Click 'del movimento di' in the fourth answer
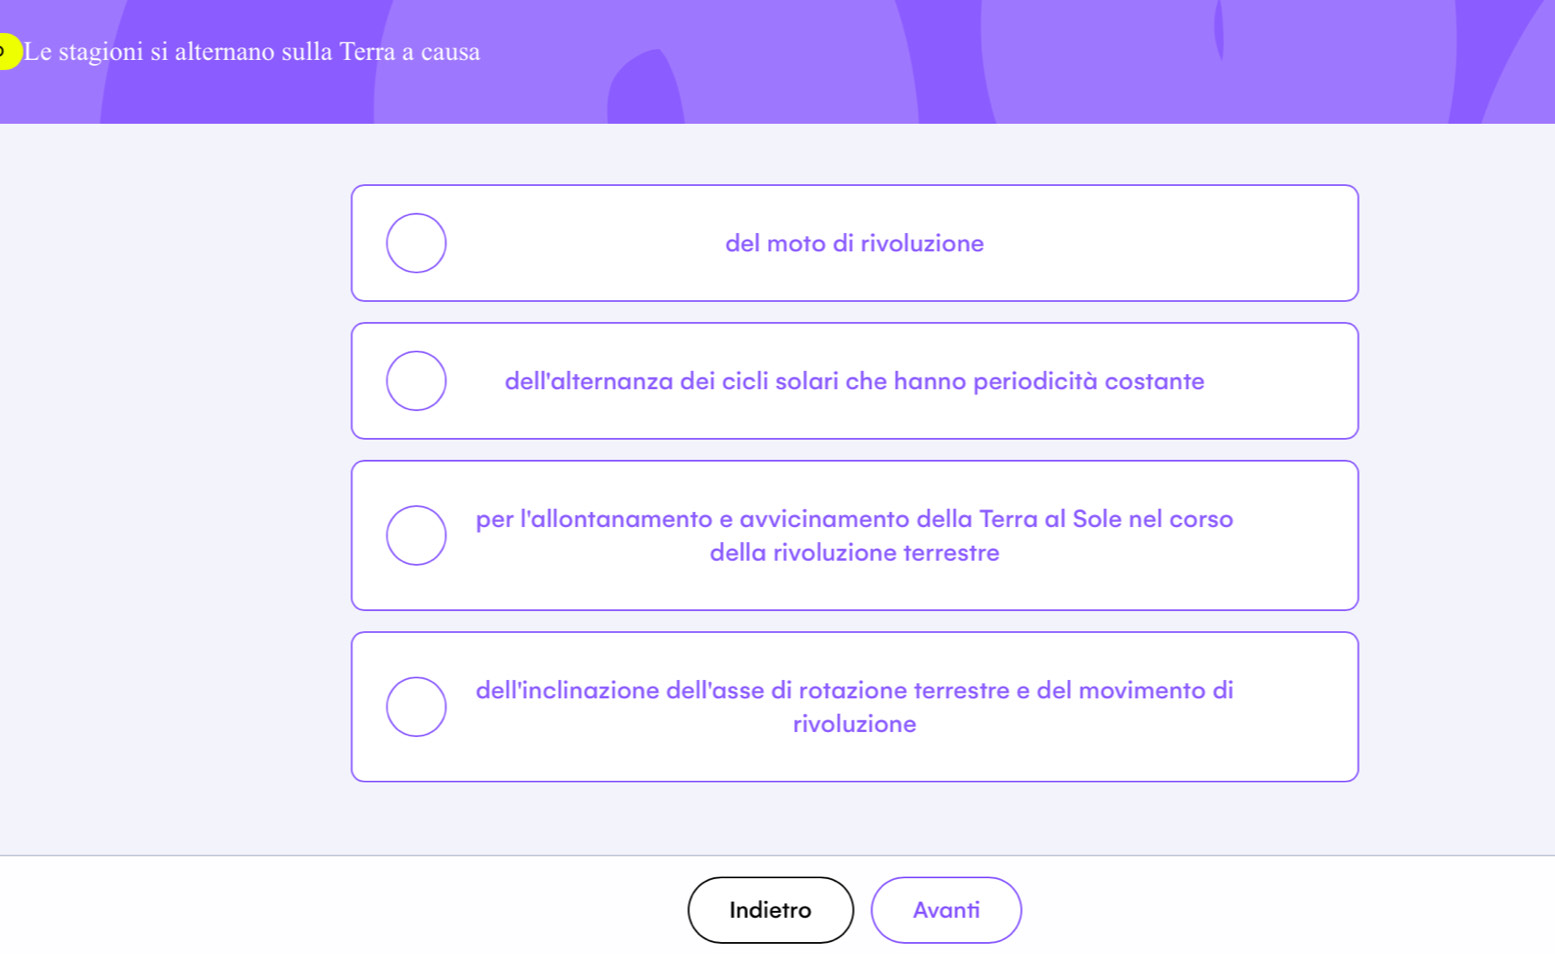 [1134, 690]
